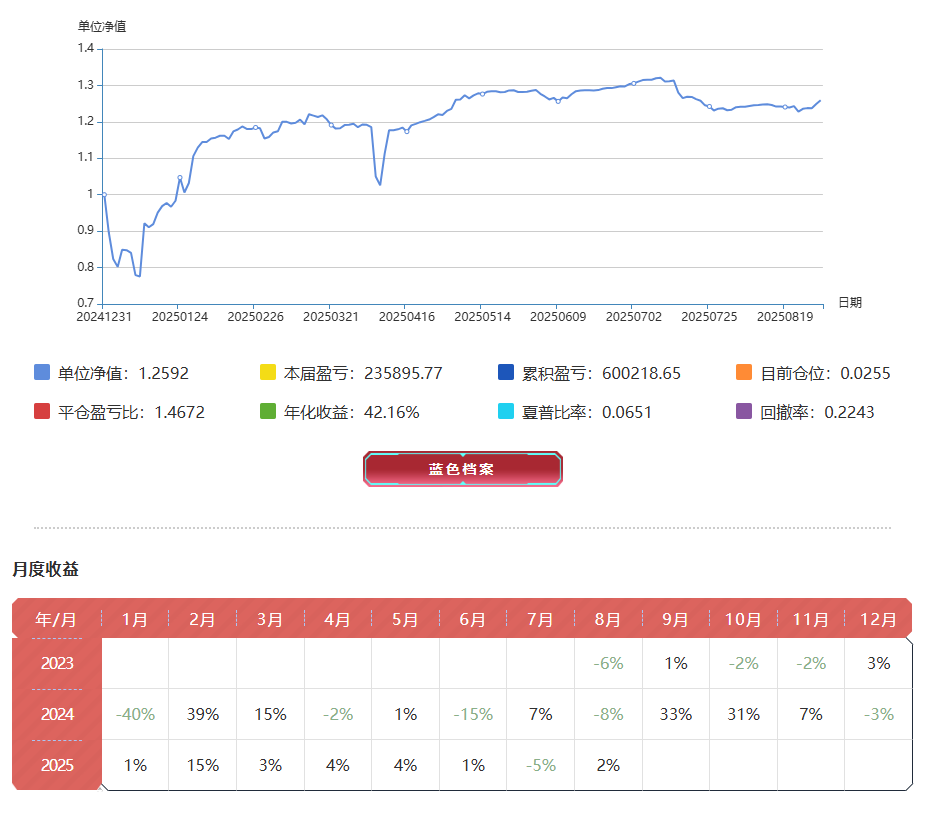
Task: Click the green 年化收益 legend swatch
Action: tap(268, 411)
